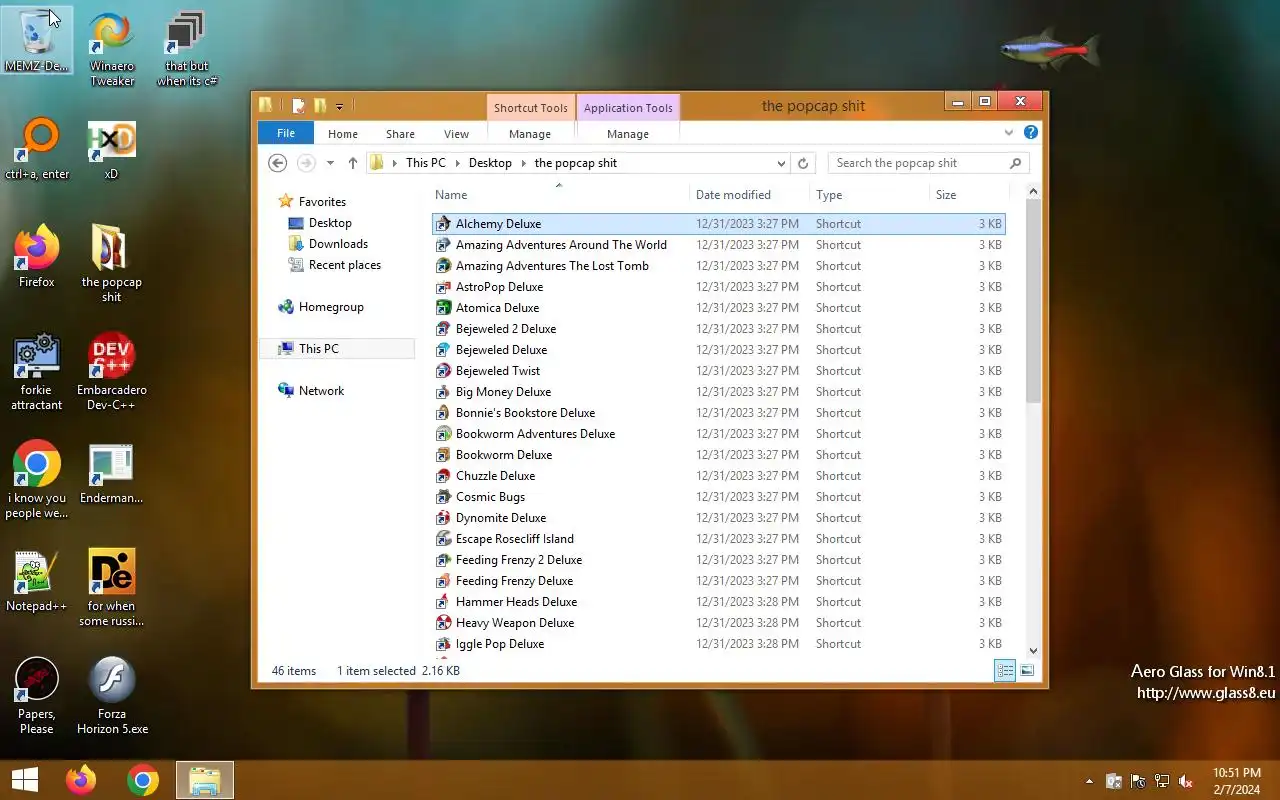Image resolution: width=1280 pixels, height=800 pixels.
Task: Select Embarcadero Dev-C++ desktop icon
Action: coord(112,372)
